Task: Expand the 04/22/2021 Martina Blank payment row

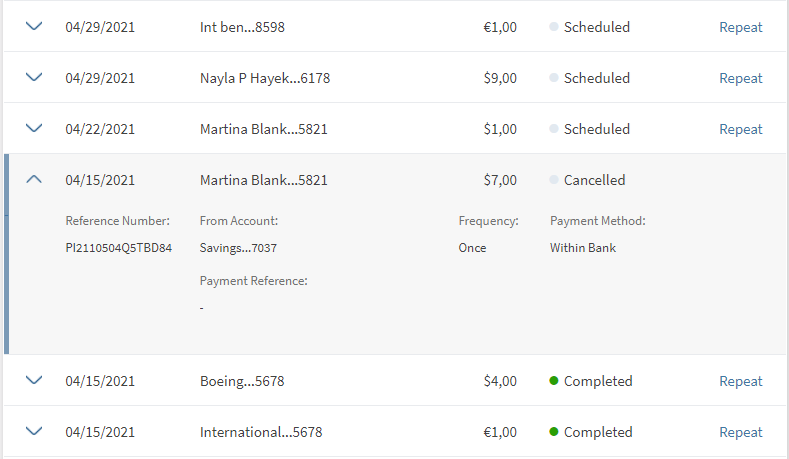Action: tap(34, 129)
